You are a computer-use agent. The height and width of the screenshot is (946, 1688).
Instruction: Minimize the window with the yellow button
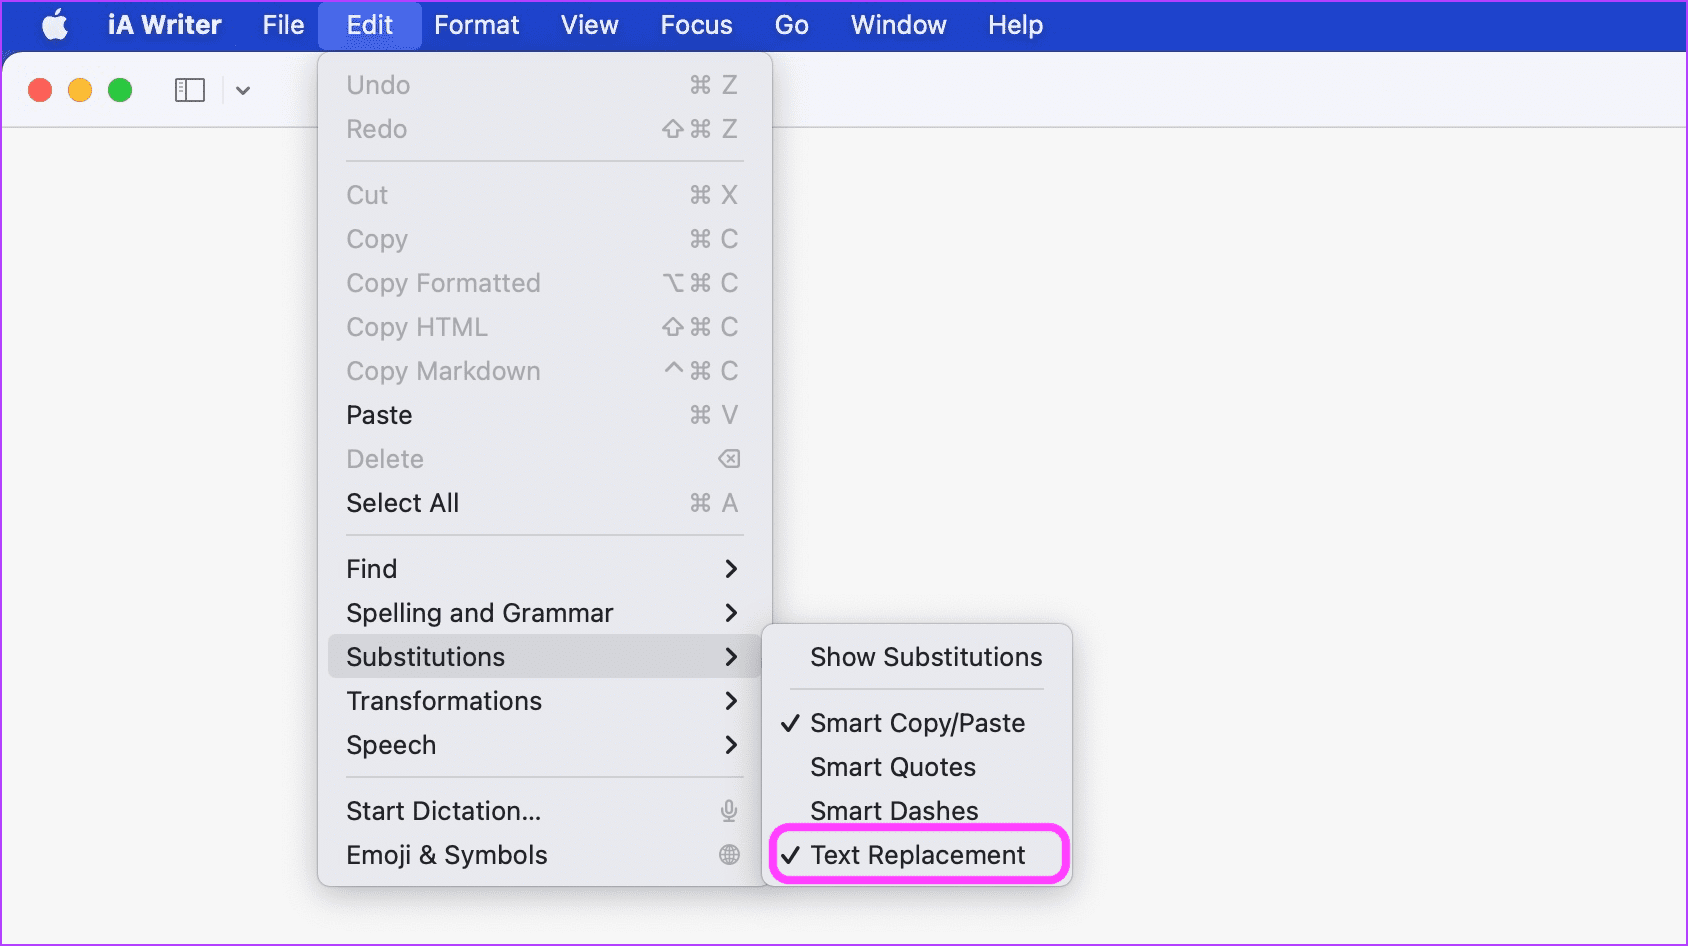pos(80,90)
